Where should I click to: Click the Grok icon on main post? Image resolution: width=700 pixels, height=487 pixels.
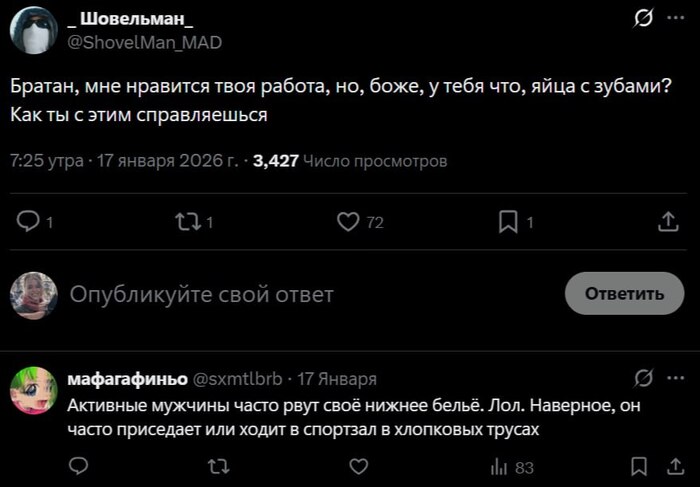[x=645, y=19]
